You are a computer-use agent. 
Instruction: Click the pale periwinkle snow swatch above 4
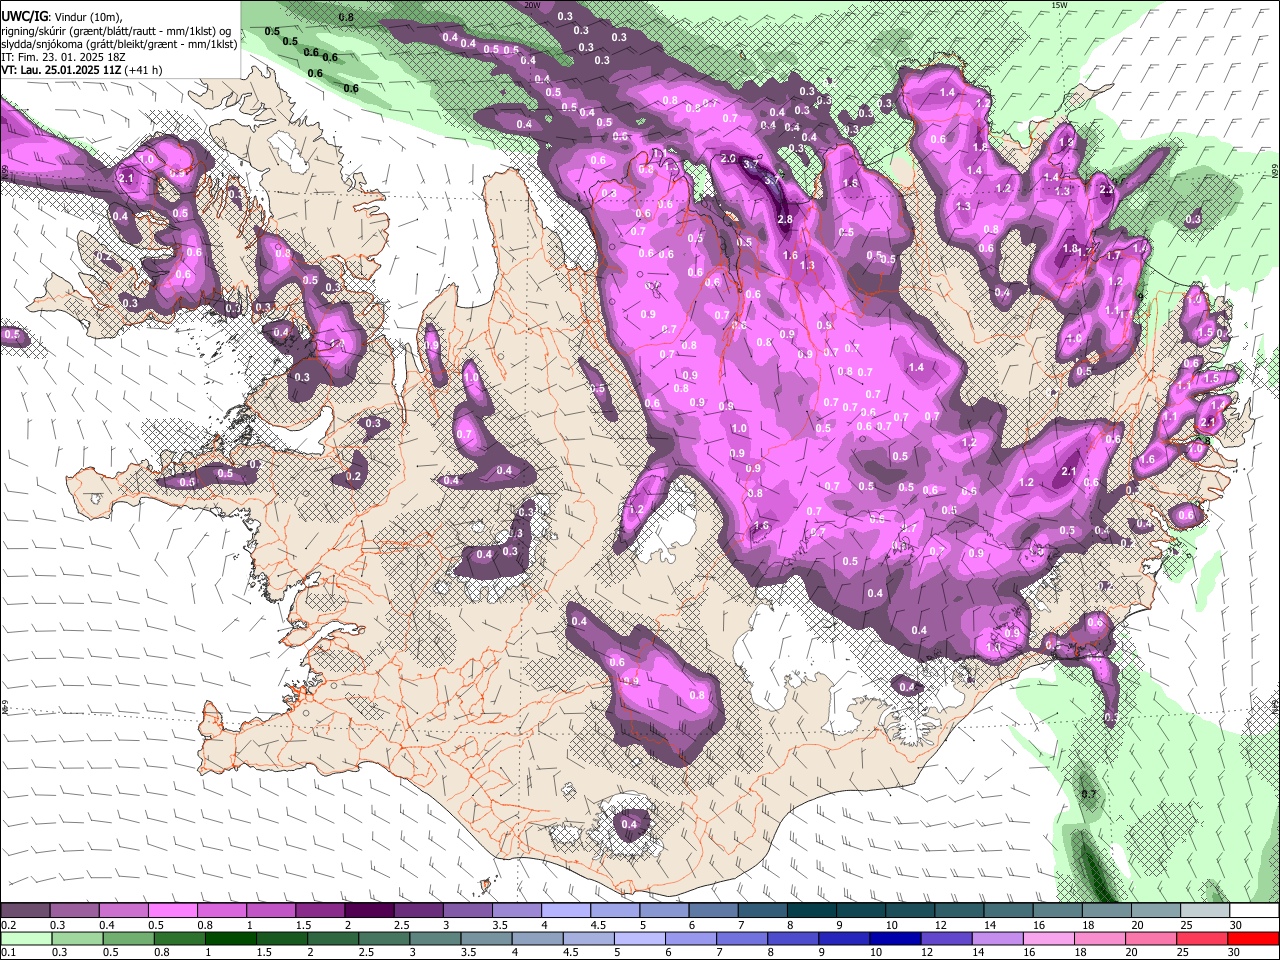[565, 911]
